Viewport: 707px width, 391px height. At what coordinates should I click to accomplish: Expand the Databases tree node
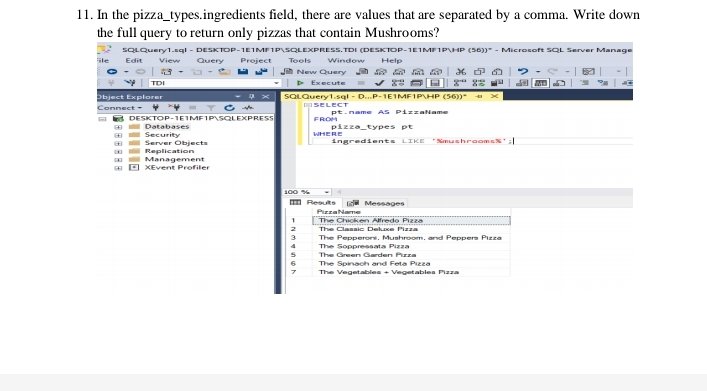point(118,127)
